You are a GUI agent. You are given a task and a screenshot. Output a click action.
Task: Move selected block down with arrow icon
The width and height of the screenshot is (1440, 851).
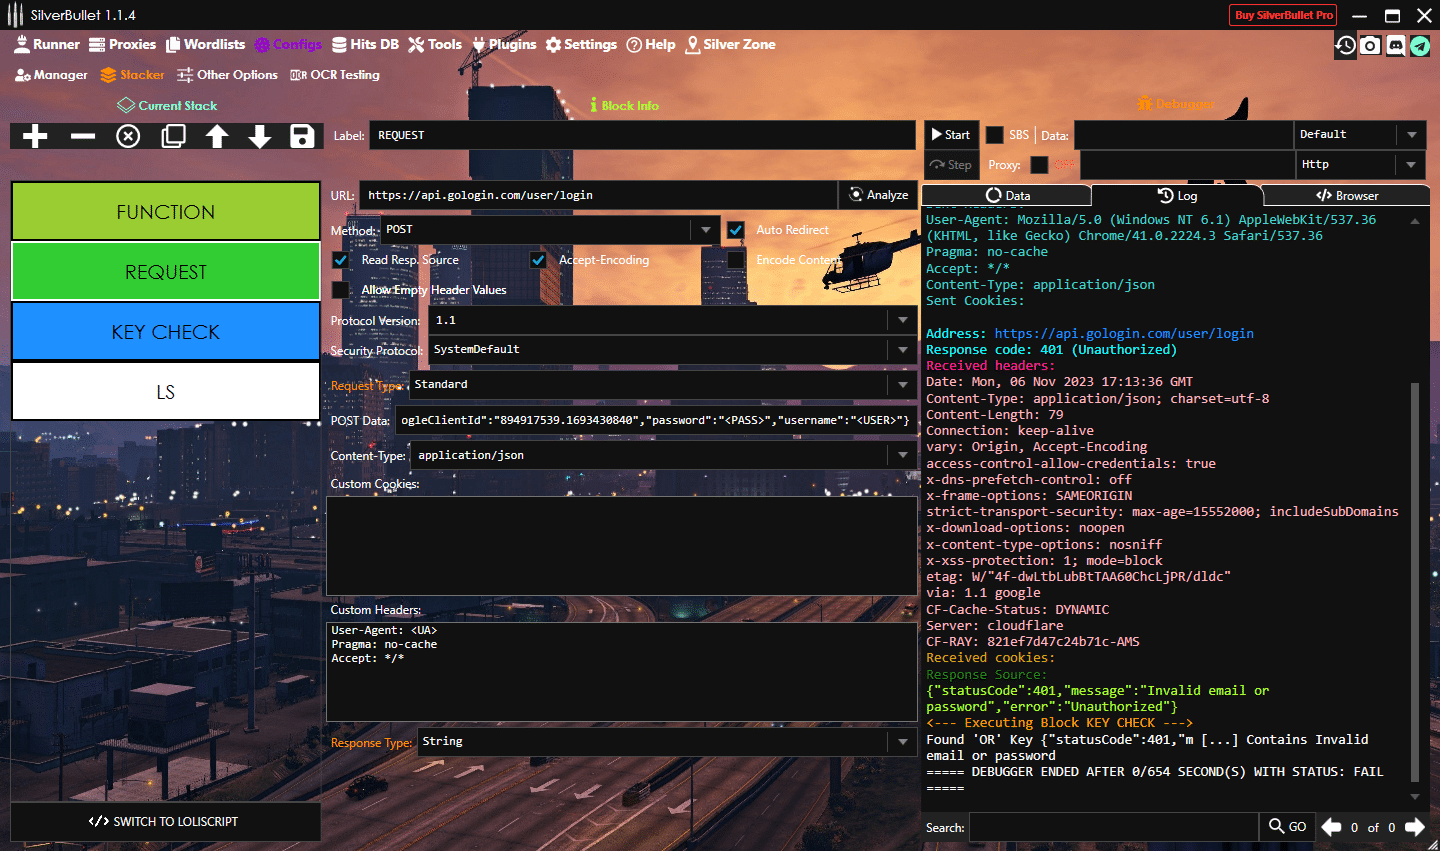[260, 136]
